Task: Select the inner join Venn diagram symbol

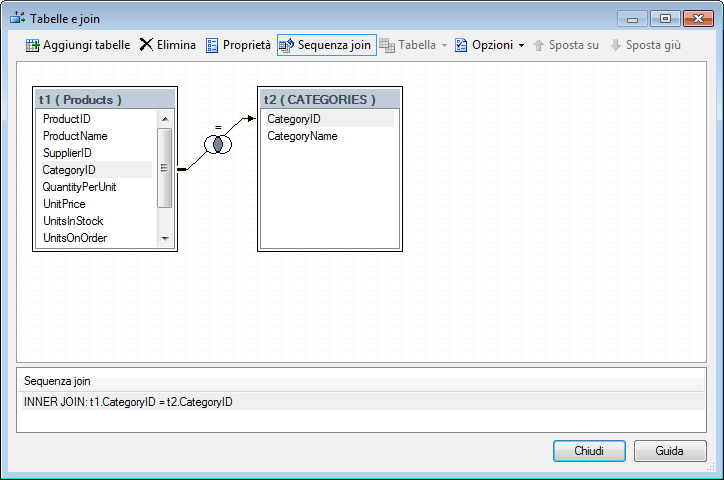Action: click(218, 144)
